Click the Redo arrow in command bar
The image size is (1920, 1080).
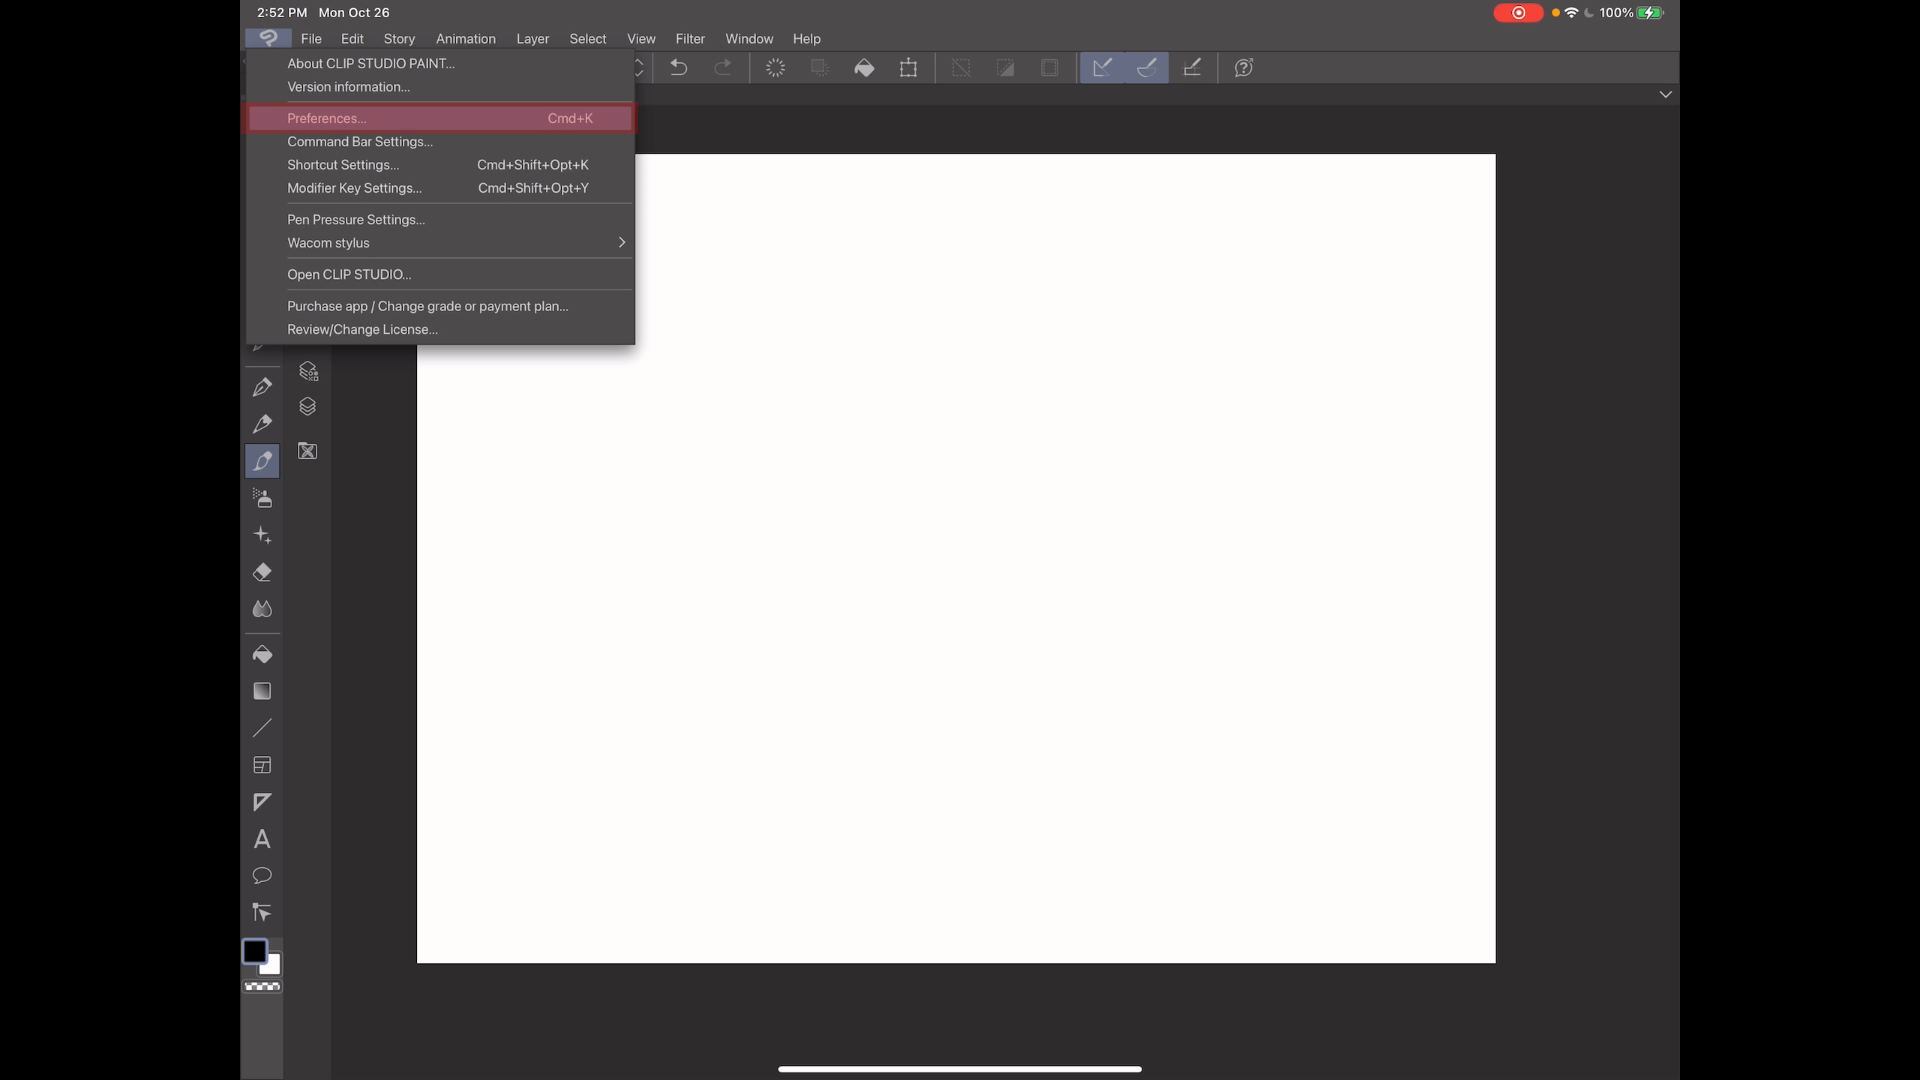click(x=723, y=68)
